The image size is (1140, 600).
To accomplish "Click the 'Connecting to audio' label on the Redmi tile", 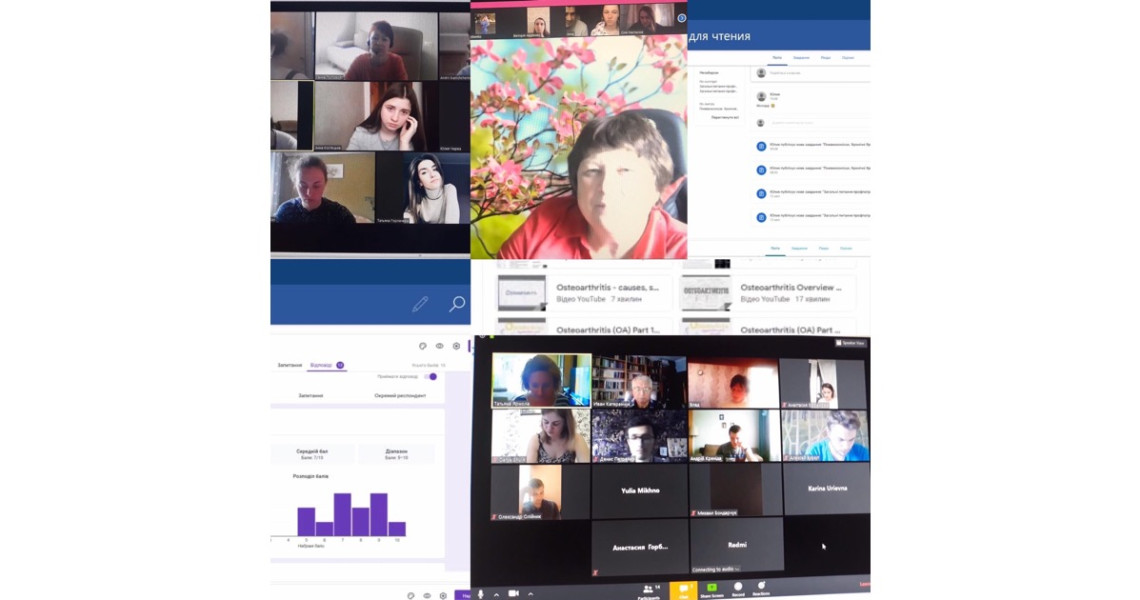I will 715,569.
